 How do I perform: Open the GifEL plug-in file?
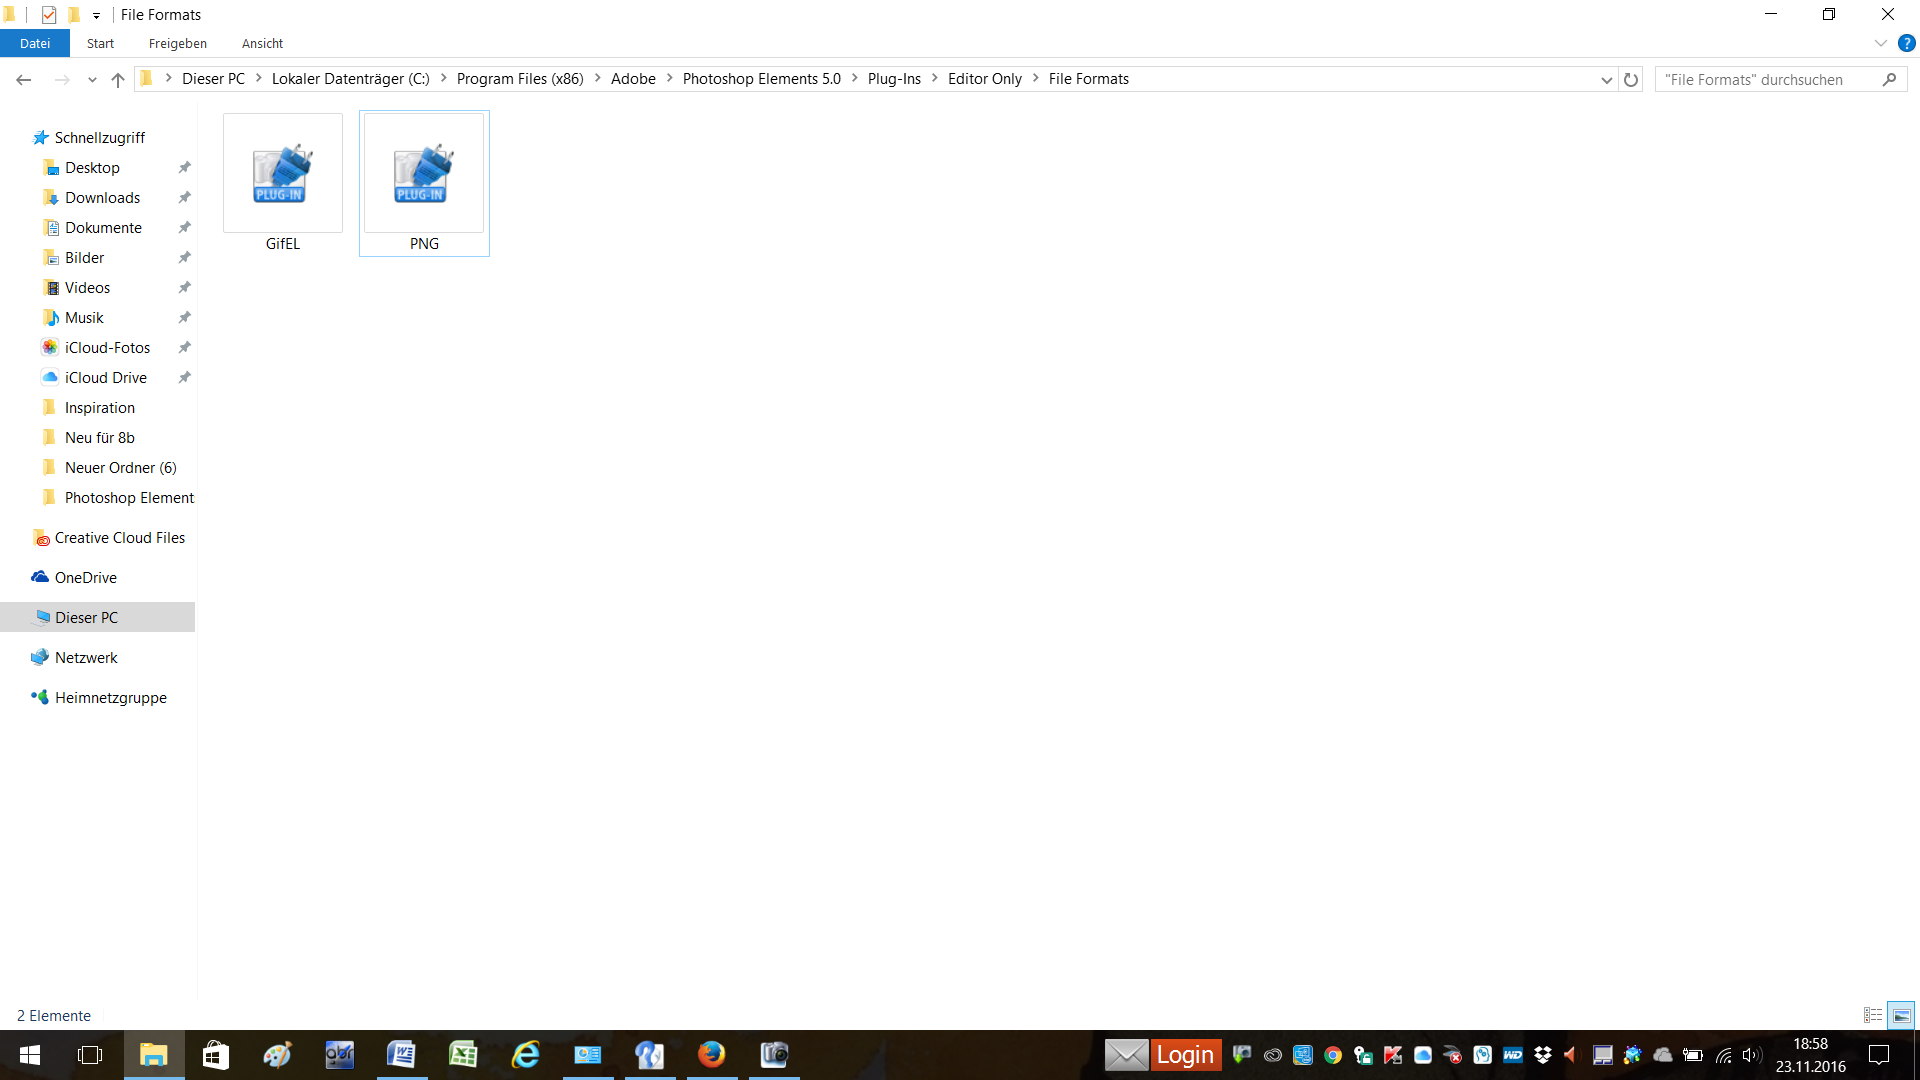(x=282, y=183)
